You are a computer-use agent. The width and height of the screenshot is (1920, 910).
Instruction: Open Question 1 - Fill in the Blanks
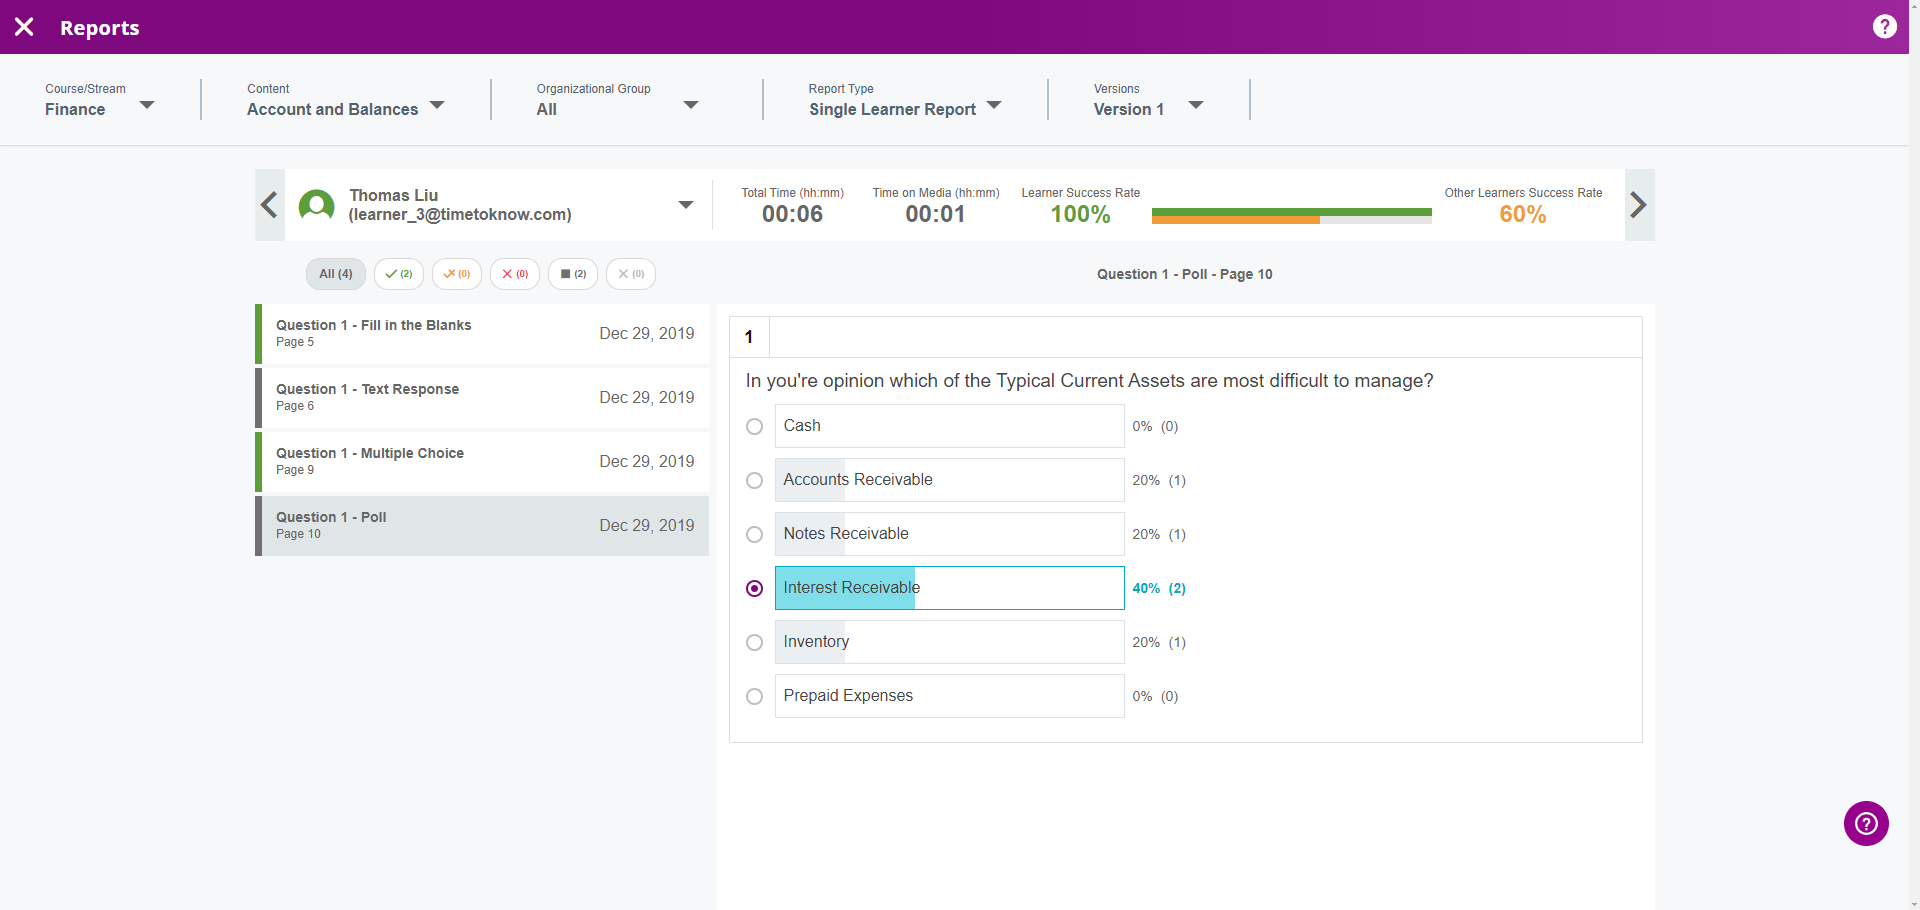tap(482, 333)
